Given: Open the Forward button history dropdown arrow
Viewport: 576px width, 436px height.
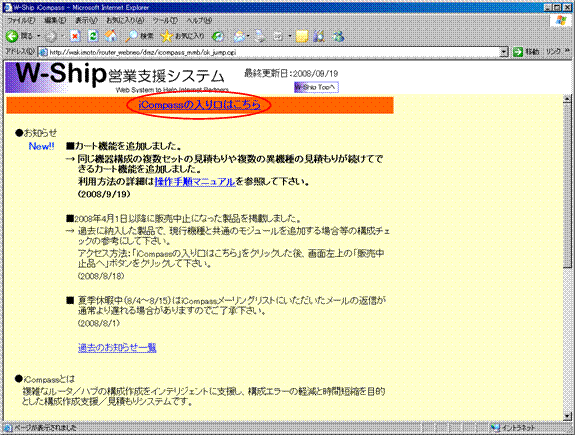Looking at the screenshot, I should coord(62,36).
